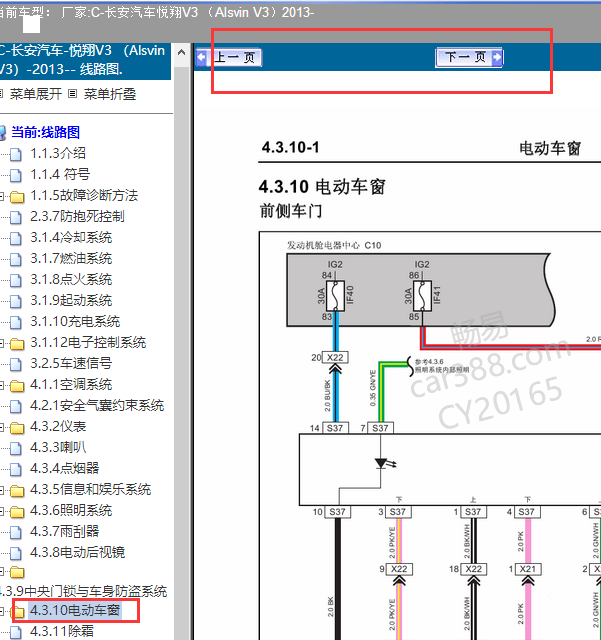Screen dimensions: 601x640
Task: Open the 4.3.3喇叭 page
Action: tap(58, 447)
